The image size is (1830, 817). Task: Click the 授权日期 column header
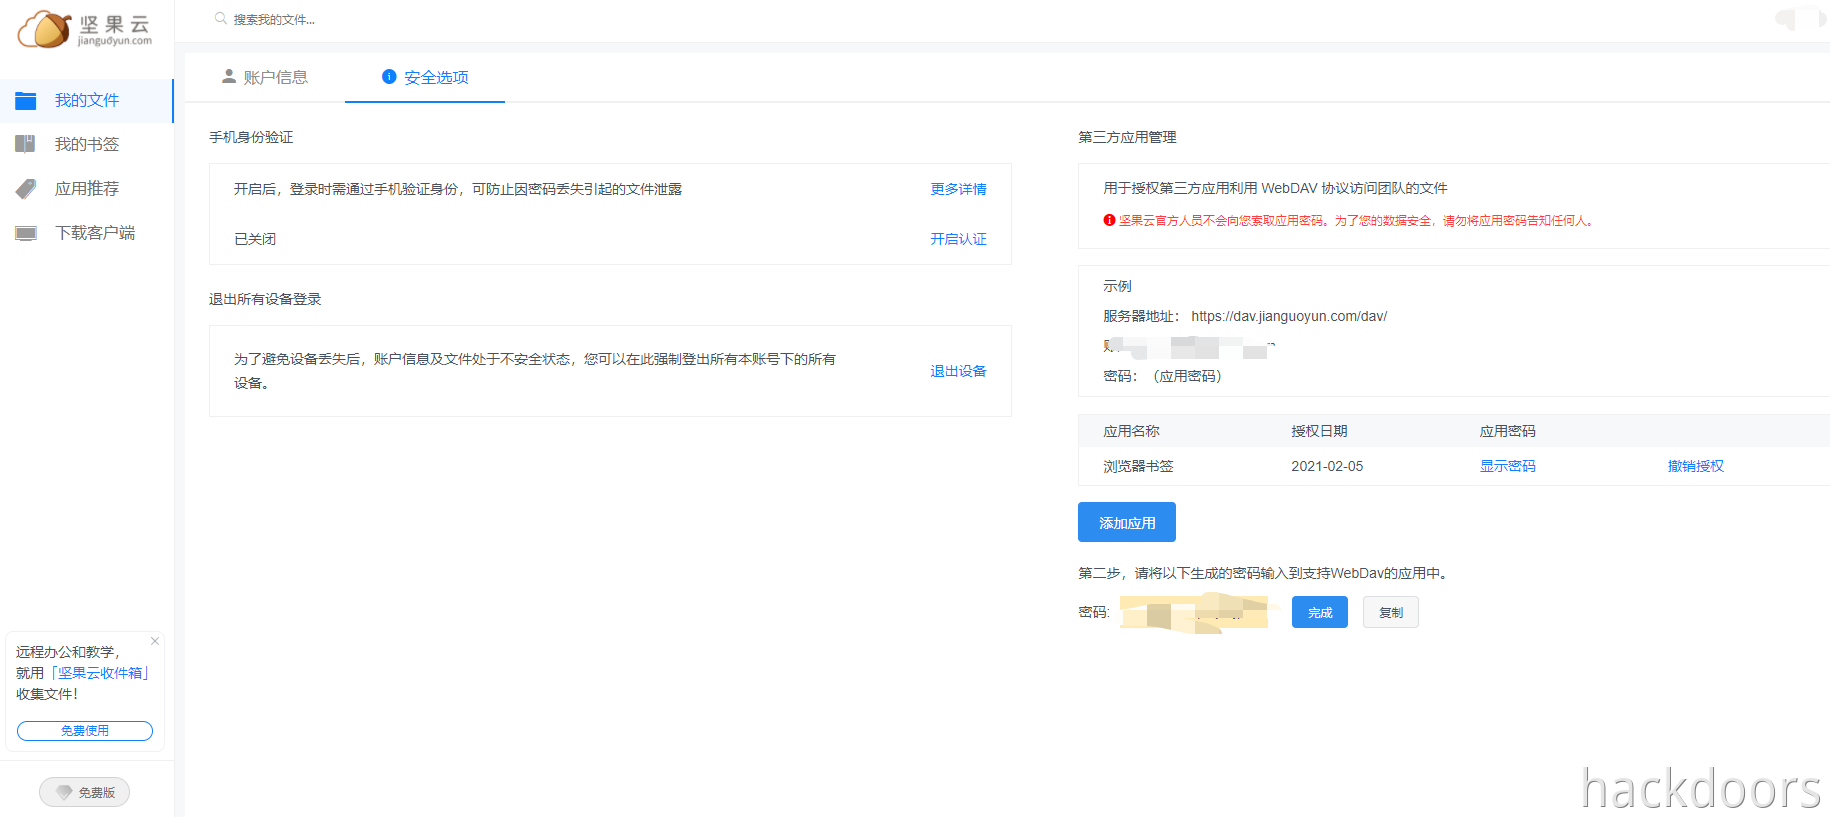point(1319,431)
